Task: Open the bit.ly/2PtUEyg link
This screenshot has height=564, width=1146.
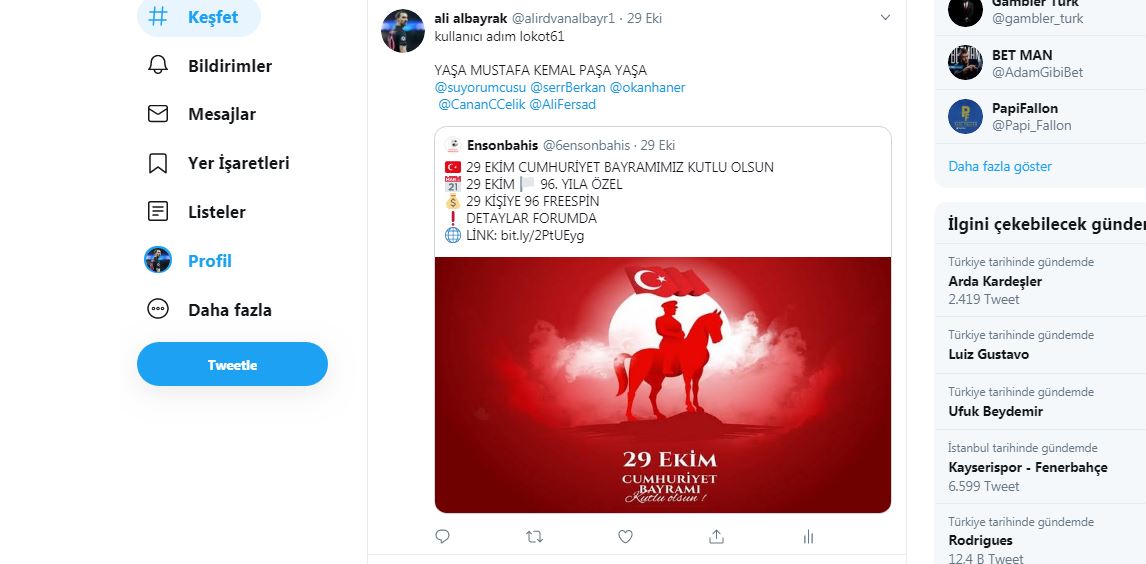Action: pyautogui.click(x=542, y=236)
